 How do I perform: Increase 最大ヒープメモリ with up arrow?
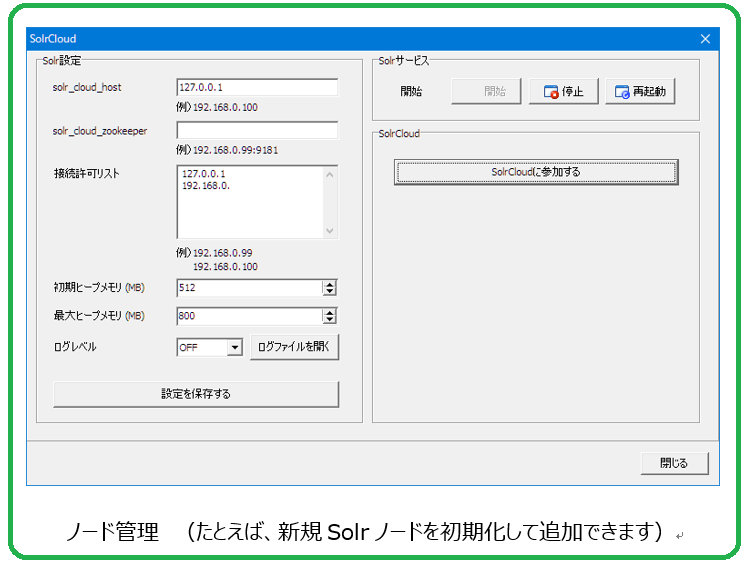coord(330,312)
